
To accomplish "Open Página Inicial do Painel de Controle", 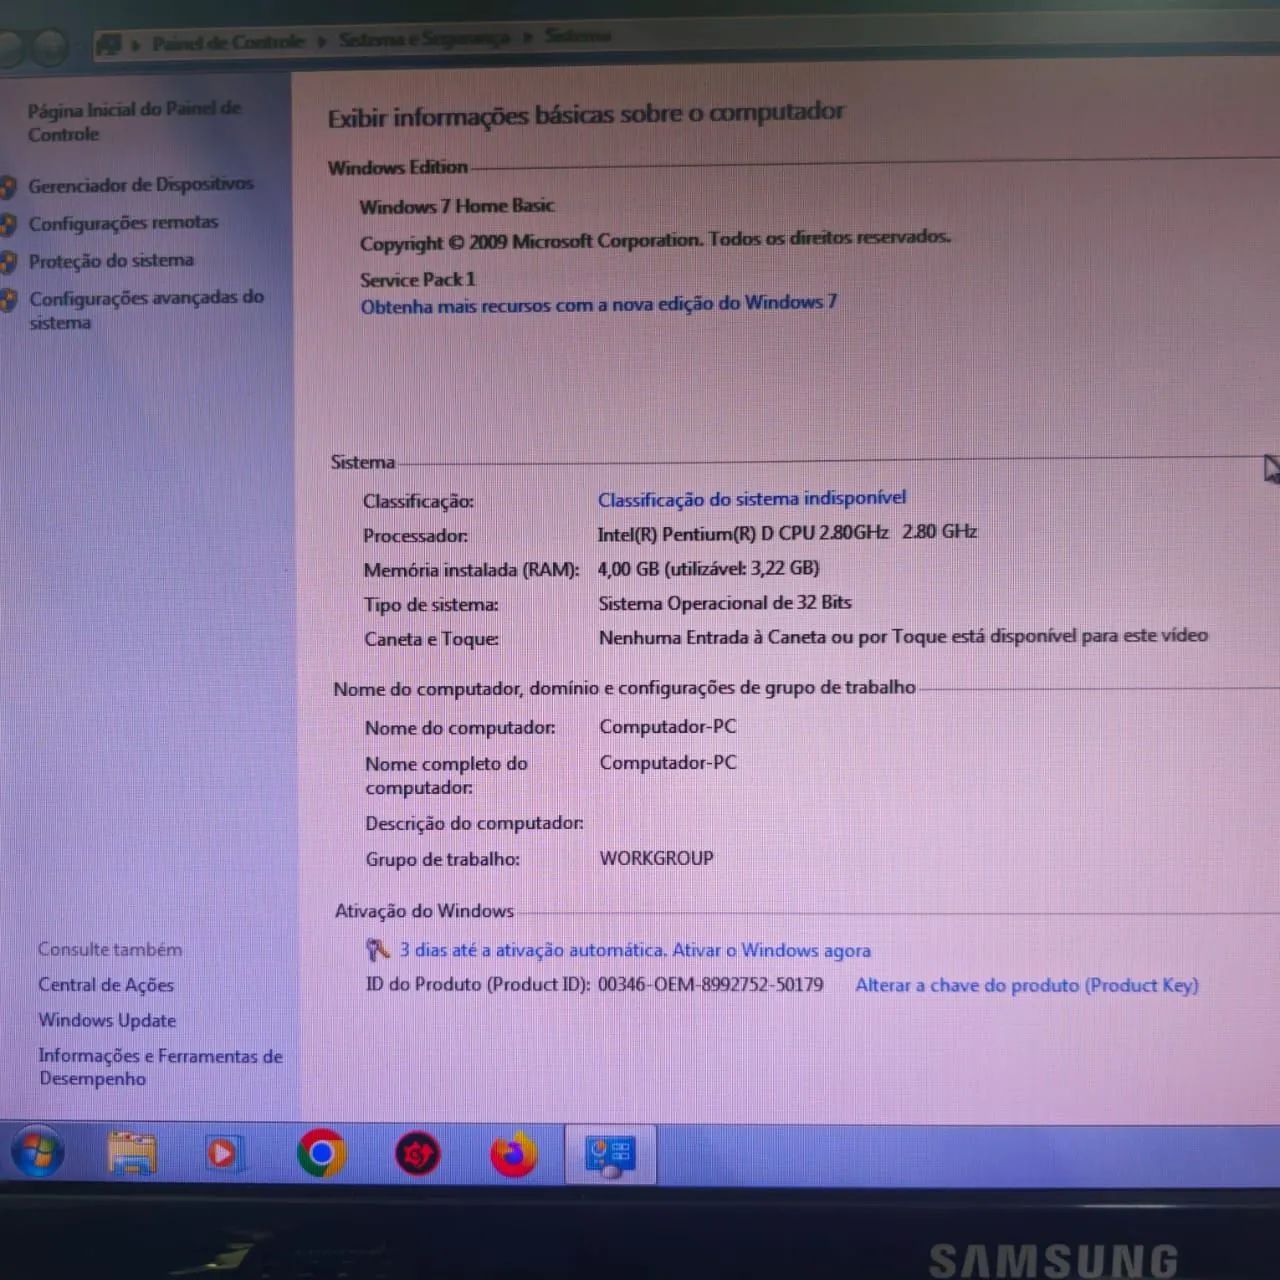I will pyautogui.click(x=133, y=121).
